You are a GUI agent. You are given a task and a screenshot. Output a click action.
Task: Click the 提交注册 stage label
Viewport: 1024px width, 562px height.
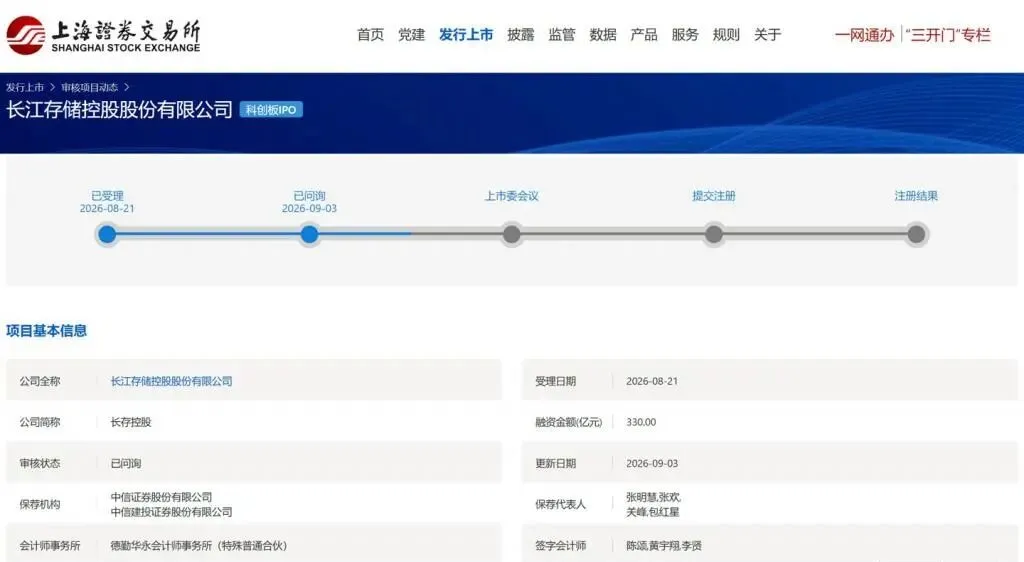[714, 196]
